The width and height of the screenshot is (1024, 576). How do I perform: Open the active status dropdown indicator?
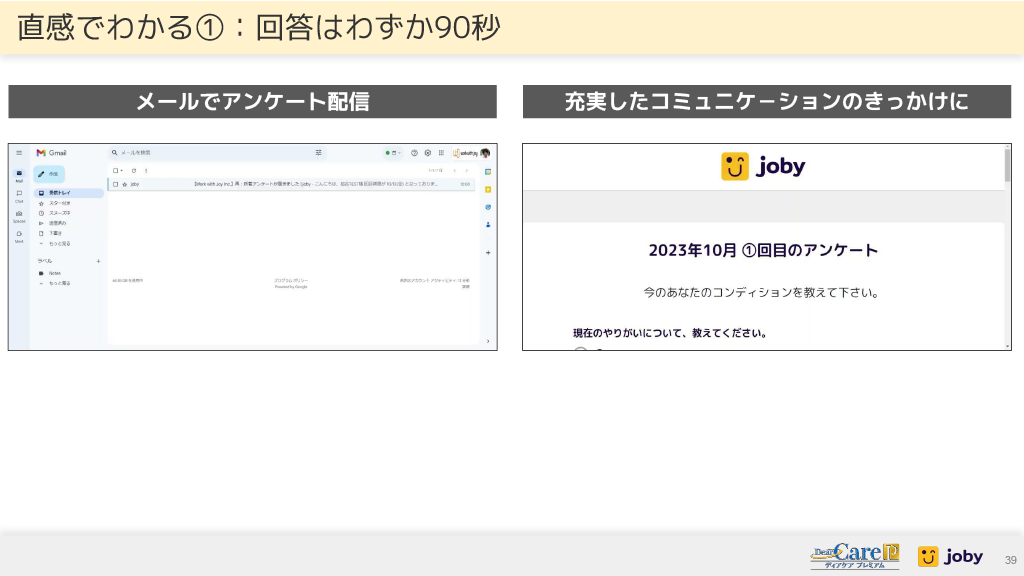393,153
